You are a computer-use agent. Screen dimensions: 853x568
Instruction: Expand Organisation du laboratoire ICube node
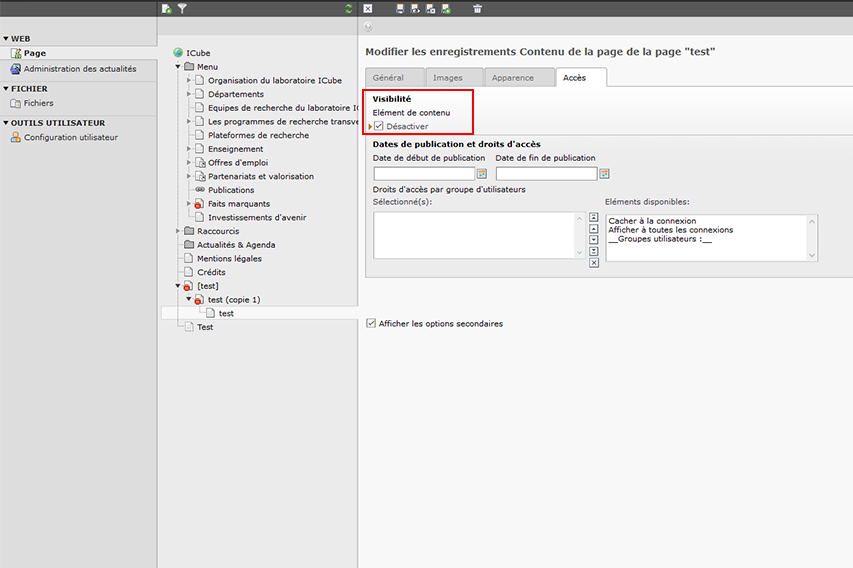pos(189,80)
